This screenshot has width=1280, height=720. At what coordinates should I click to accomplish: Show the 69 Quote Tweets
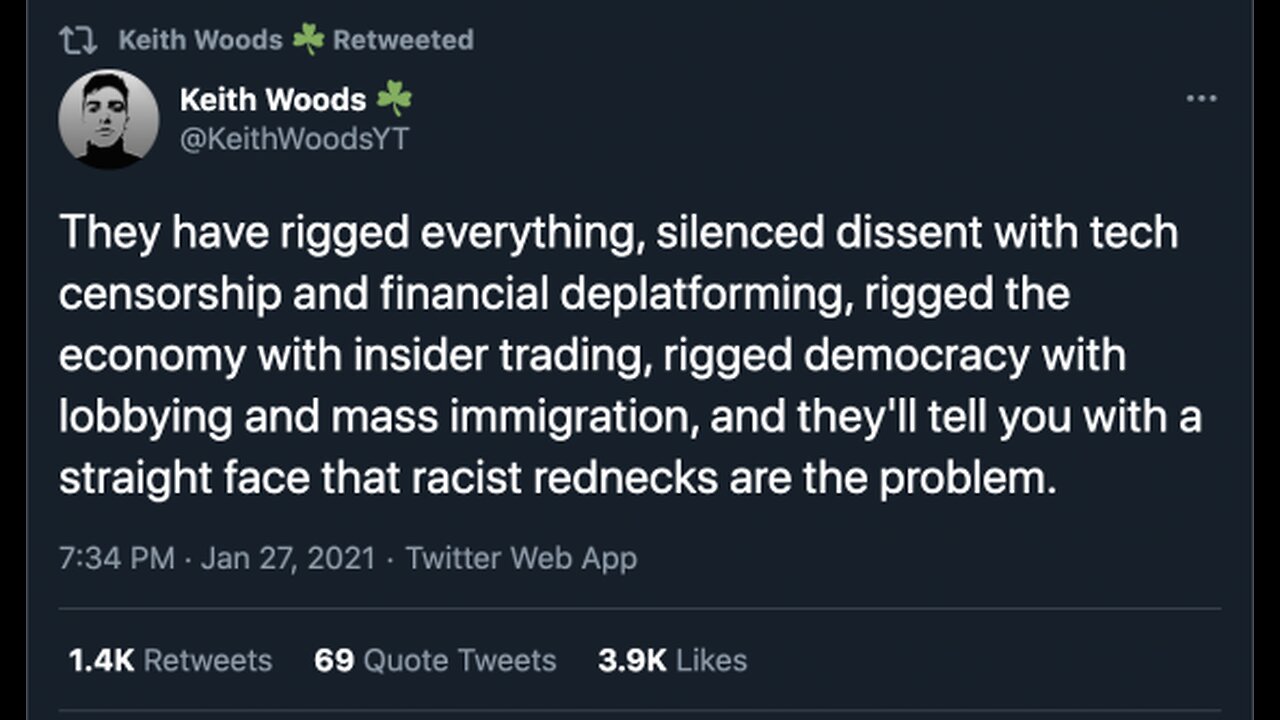(435, 660)
